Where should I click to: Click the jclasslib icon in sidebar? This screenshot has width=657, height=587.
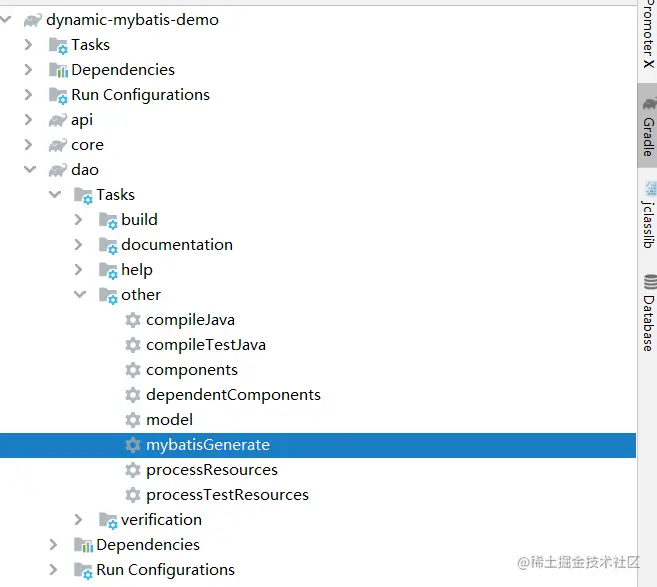click(x=650, y=189)
